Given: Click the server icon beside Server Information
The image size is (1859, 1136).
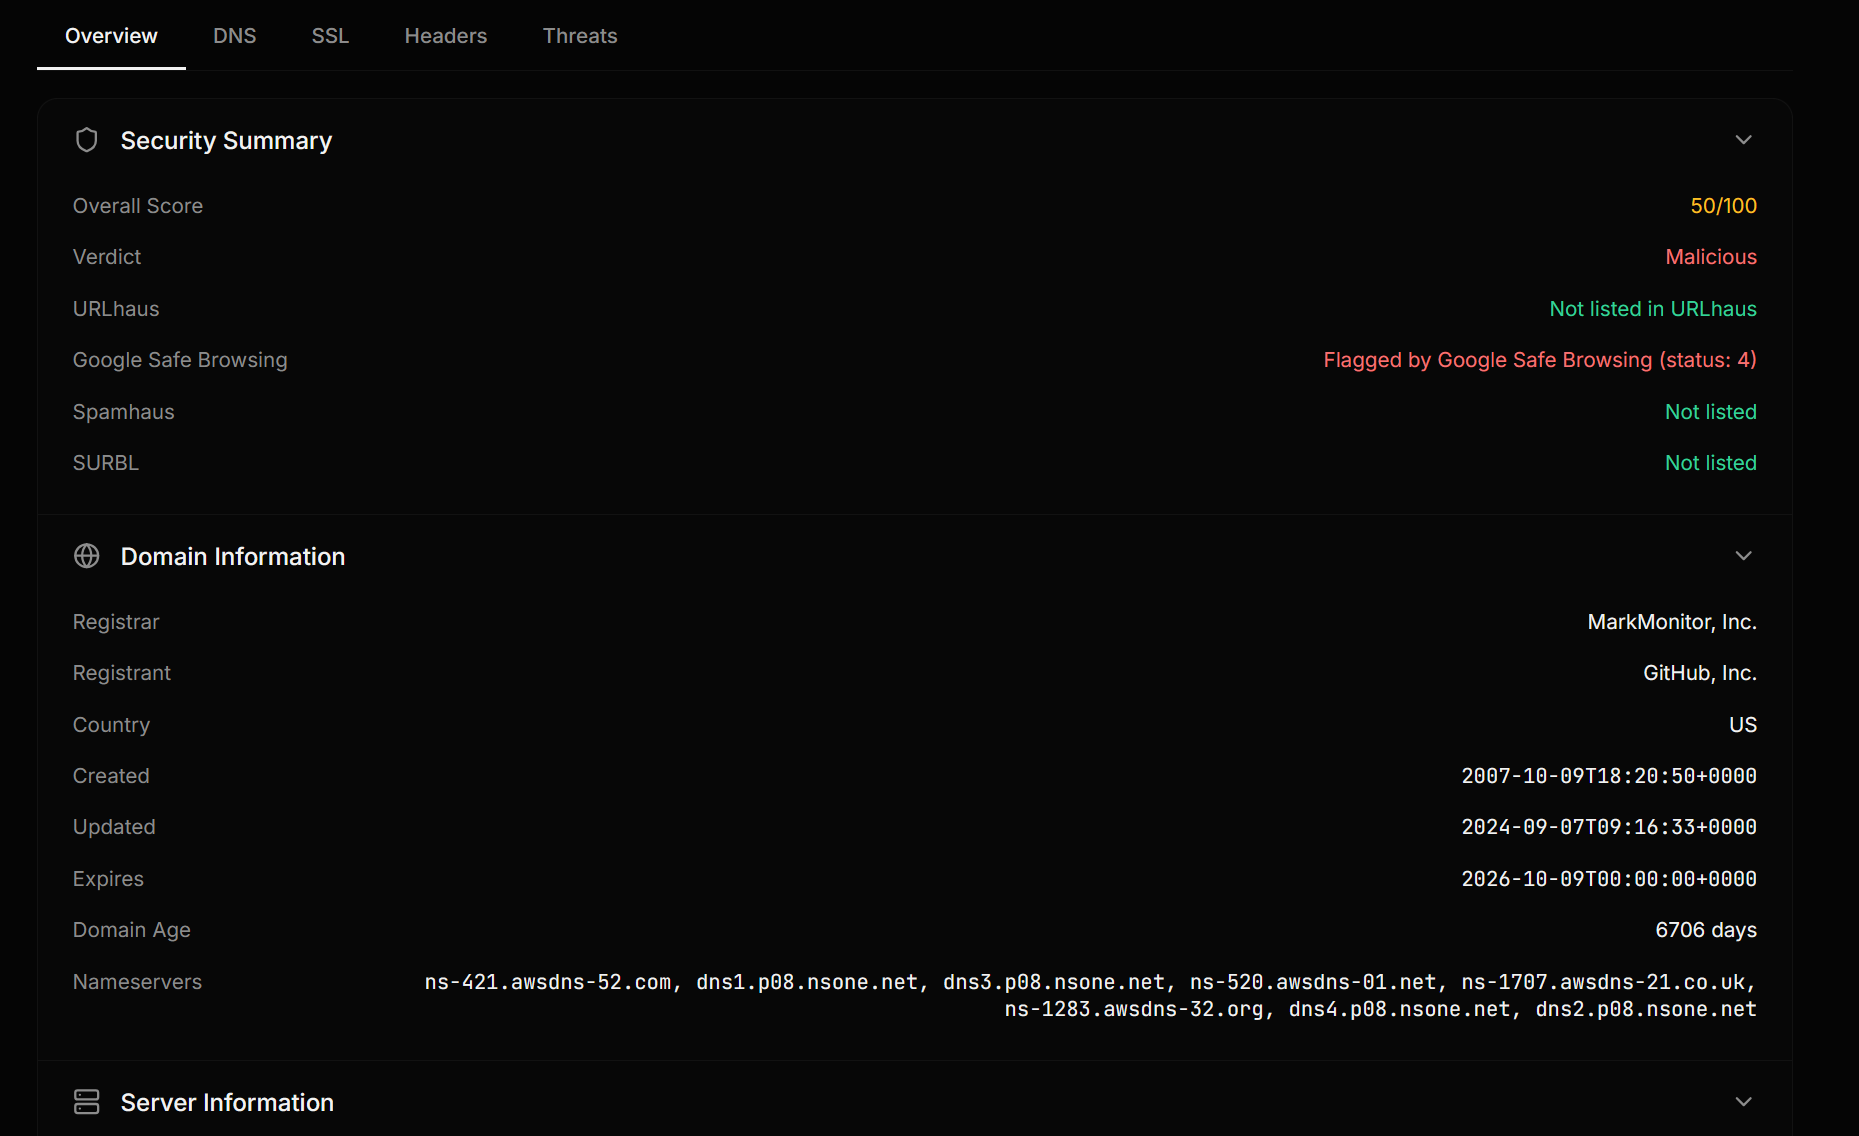Looking at the screenshot, I should click(x=87, y=1102).
